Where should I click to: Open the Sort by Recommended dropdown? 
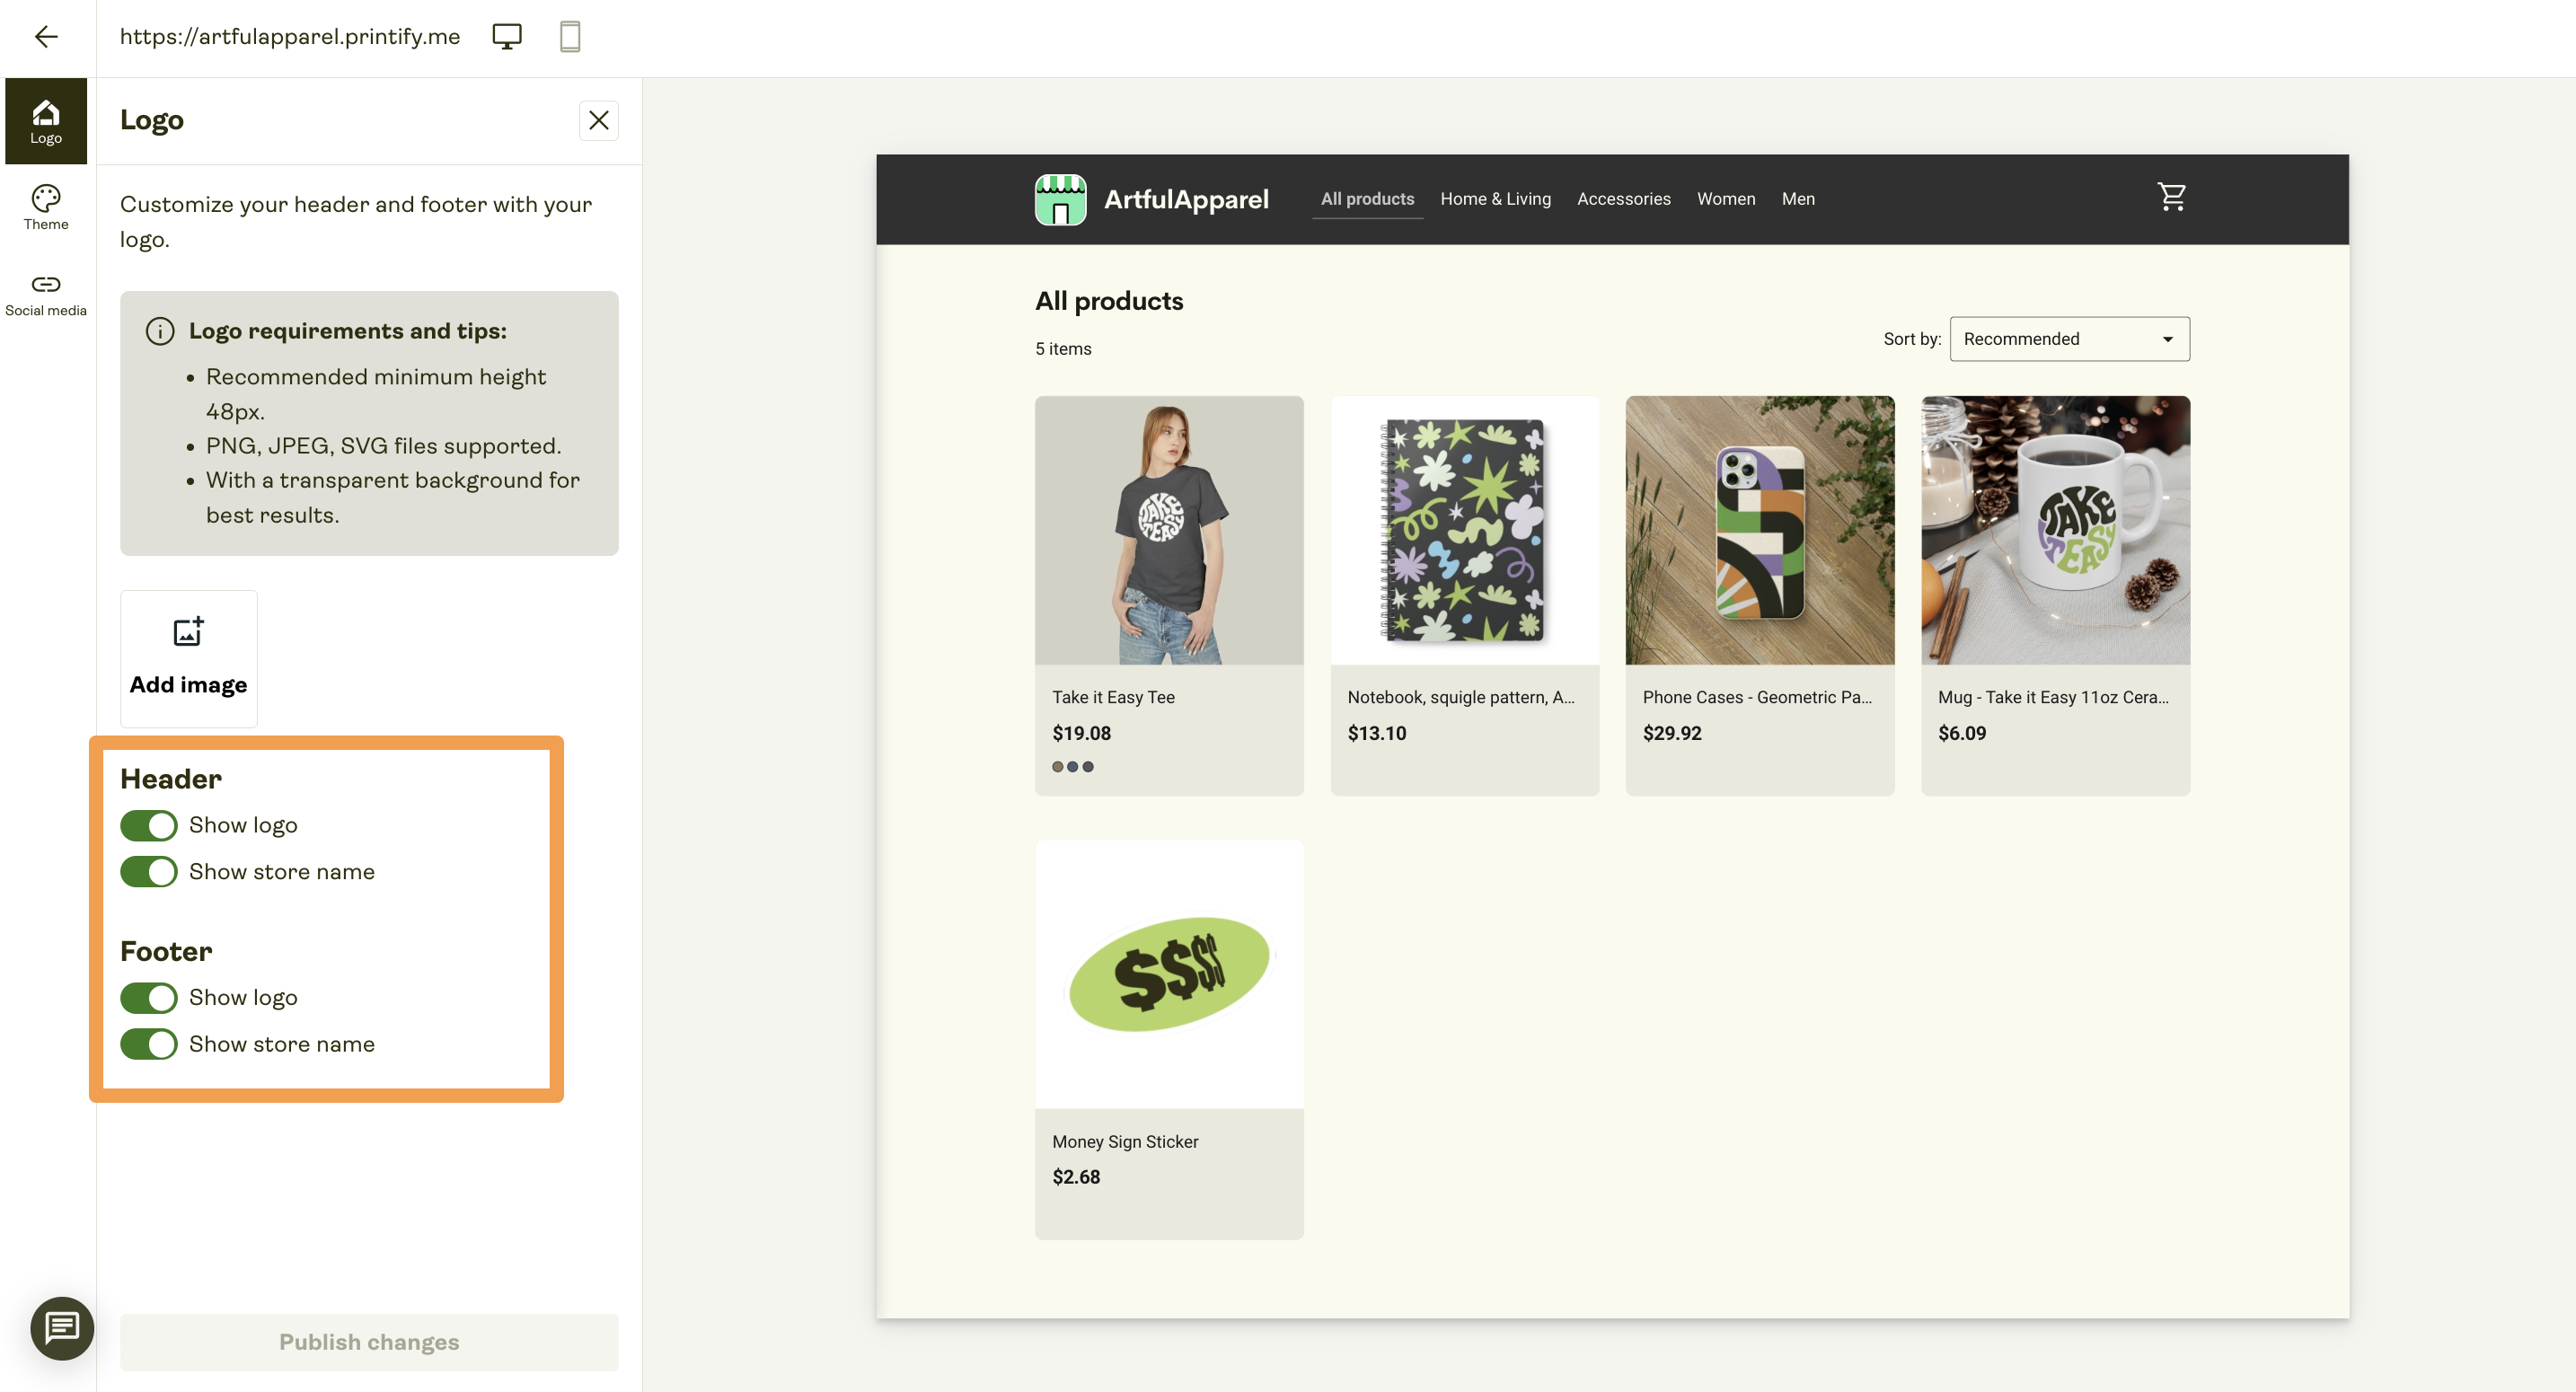tap(2069, 338)
